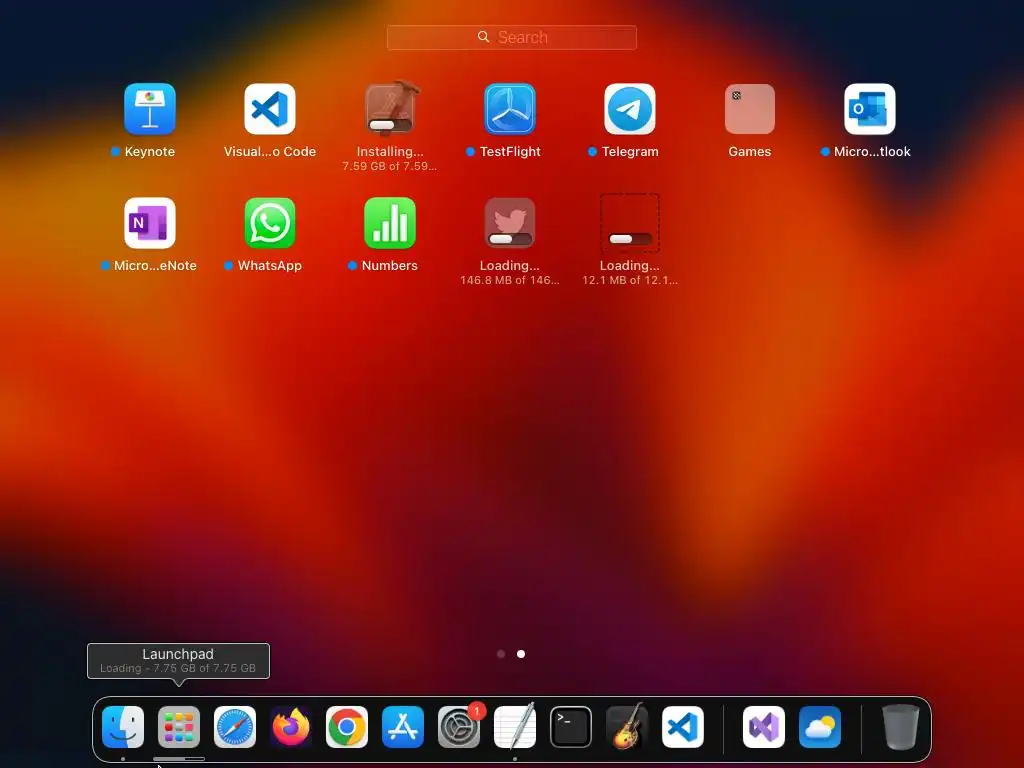Launch Firefox from the Dock
This screenshot has width=1024, height=768.
(291, 727)
